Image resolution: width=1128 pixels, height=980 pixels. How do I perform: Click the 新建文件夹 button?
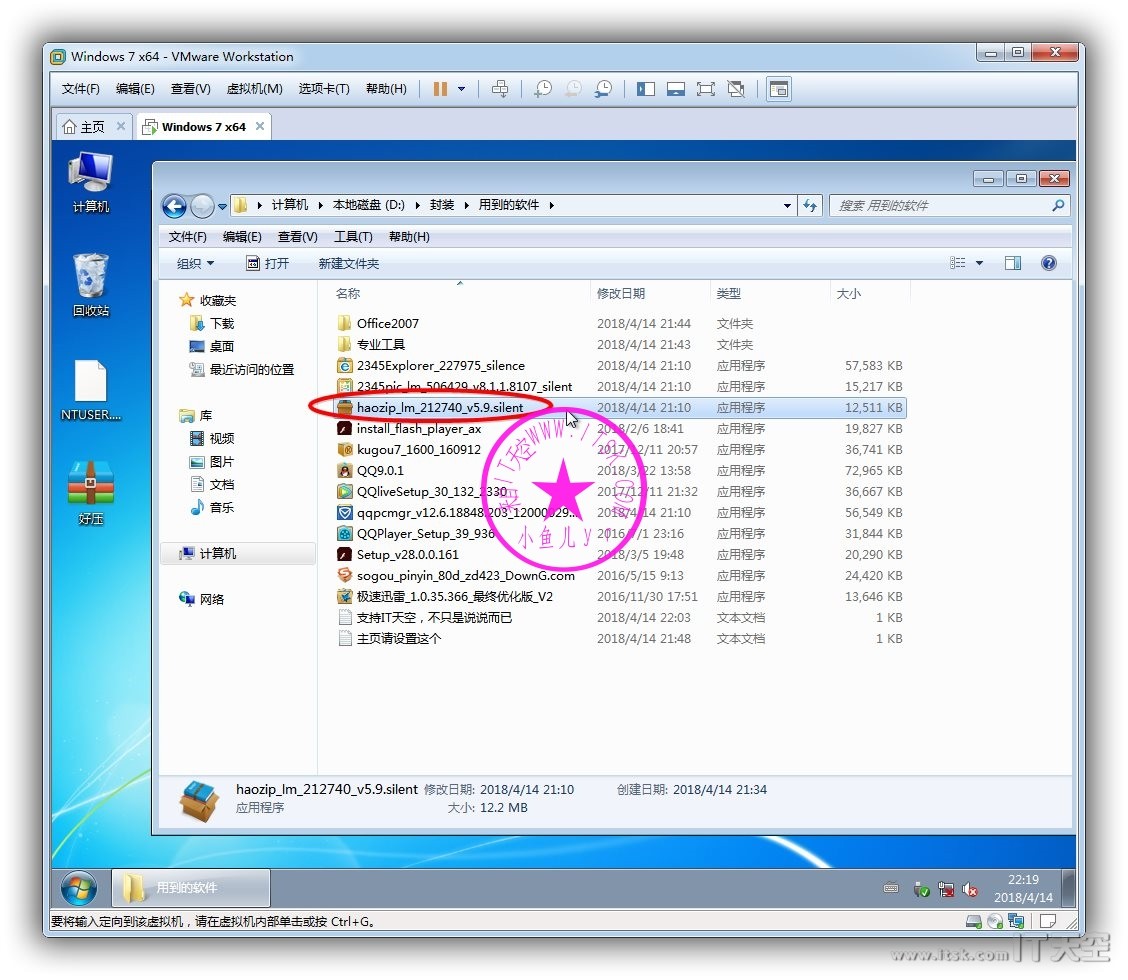point(348,263)
